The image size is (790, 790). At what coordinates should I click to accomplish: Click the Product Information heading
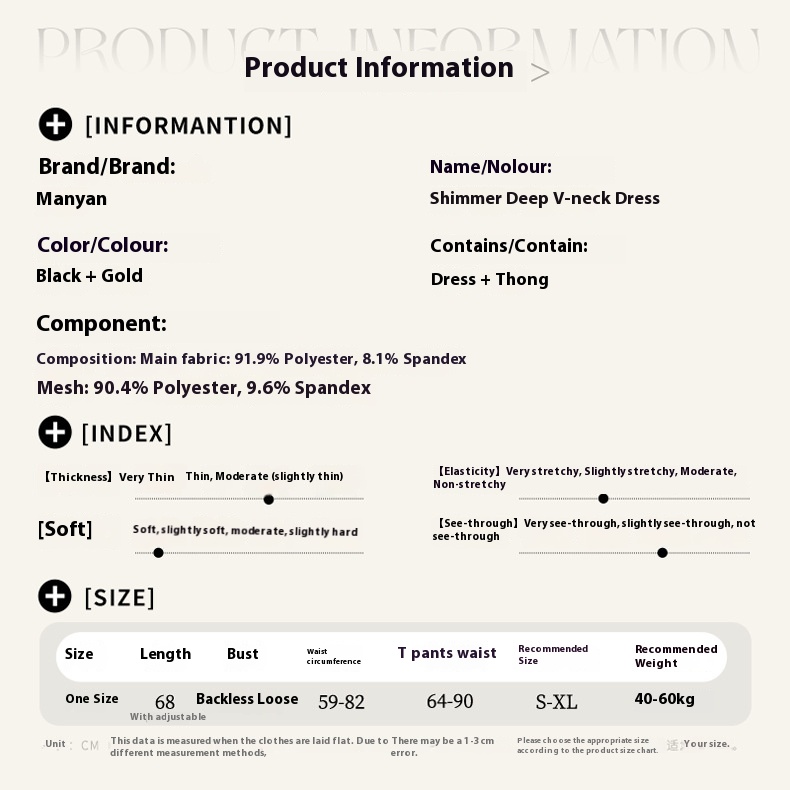click(x=378, y=68)
